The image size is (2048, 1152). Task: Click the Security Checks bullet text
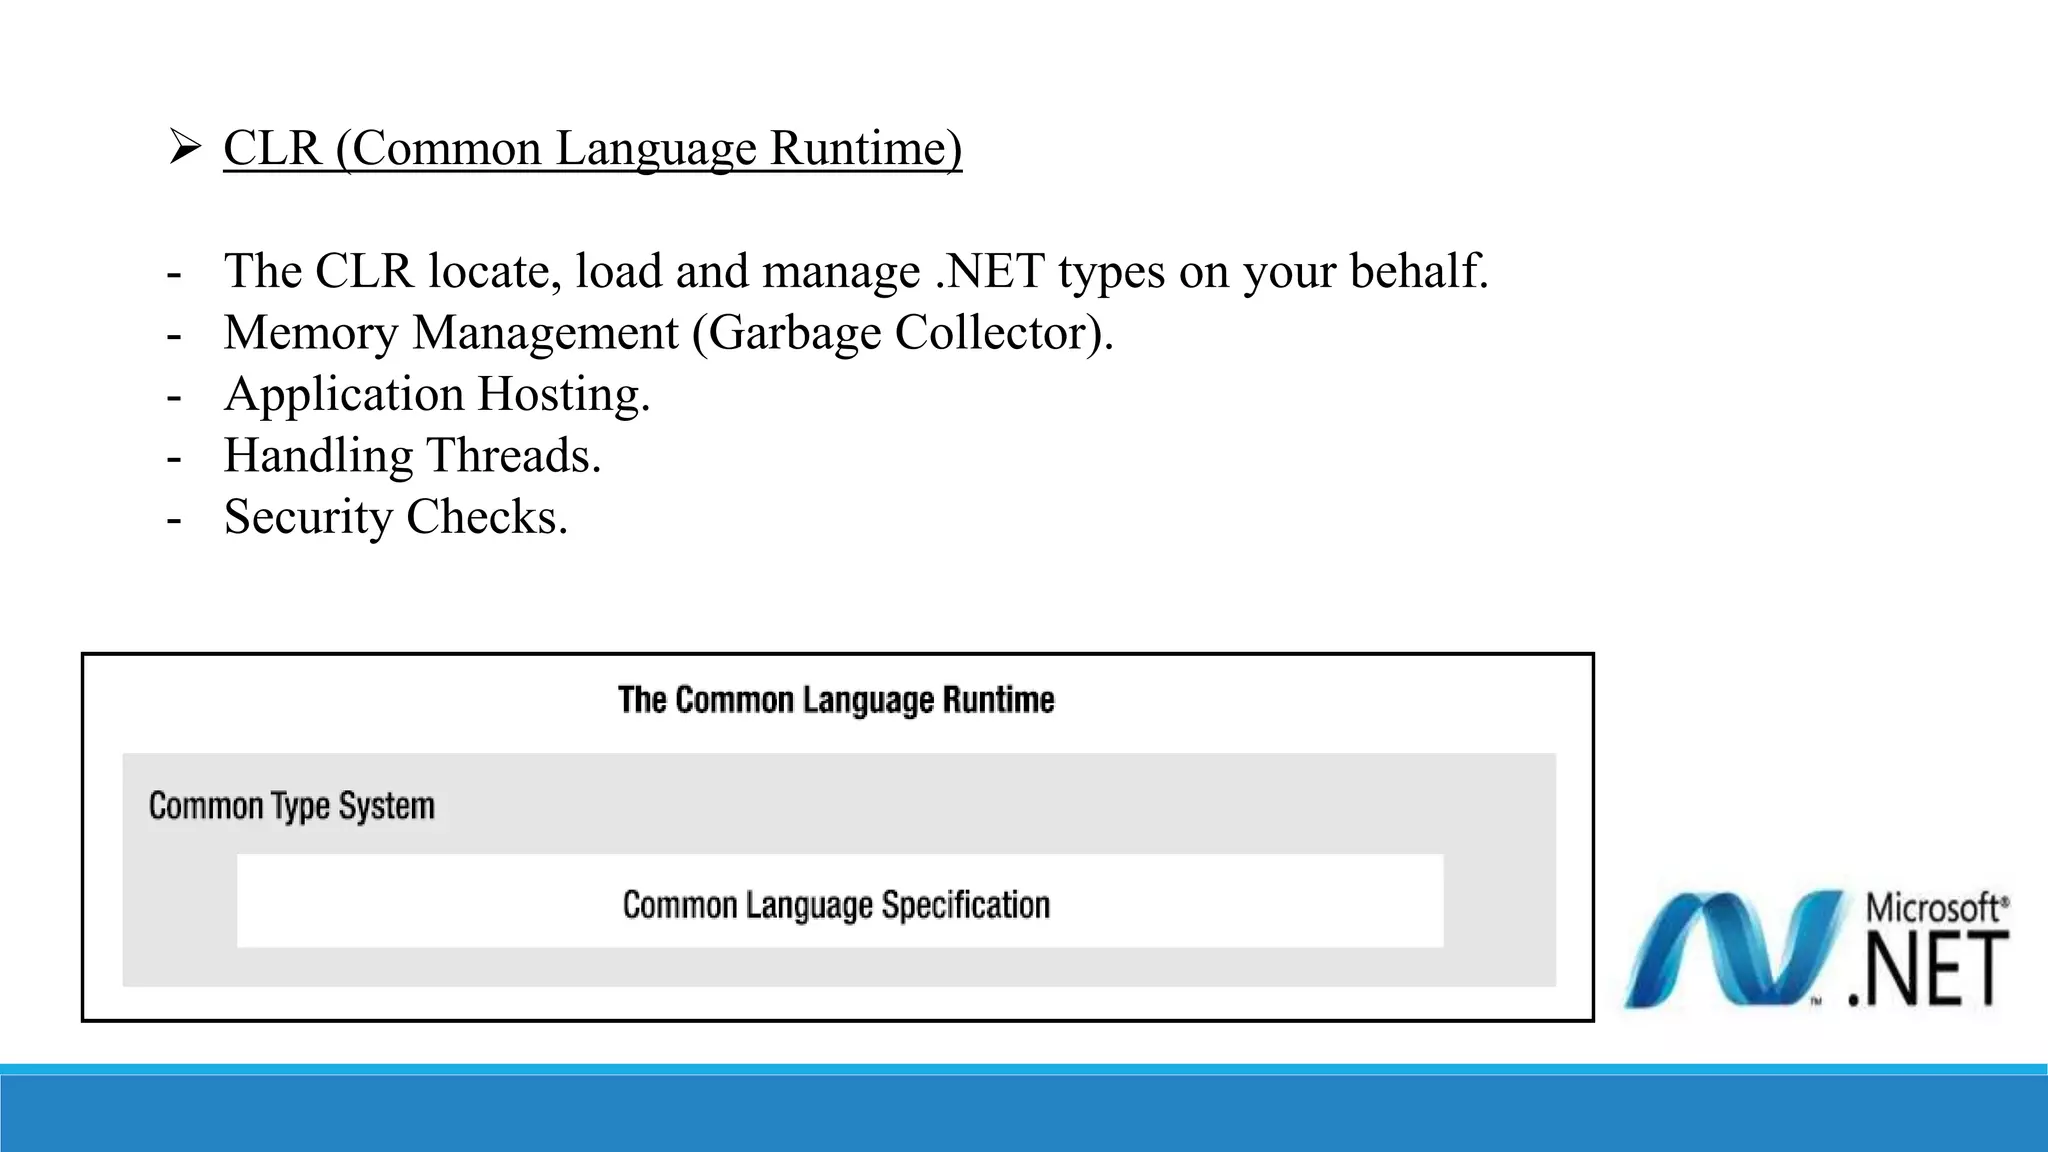pos(396,517)
